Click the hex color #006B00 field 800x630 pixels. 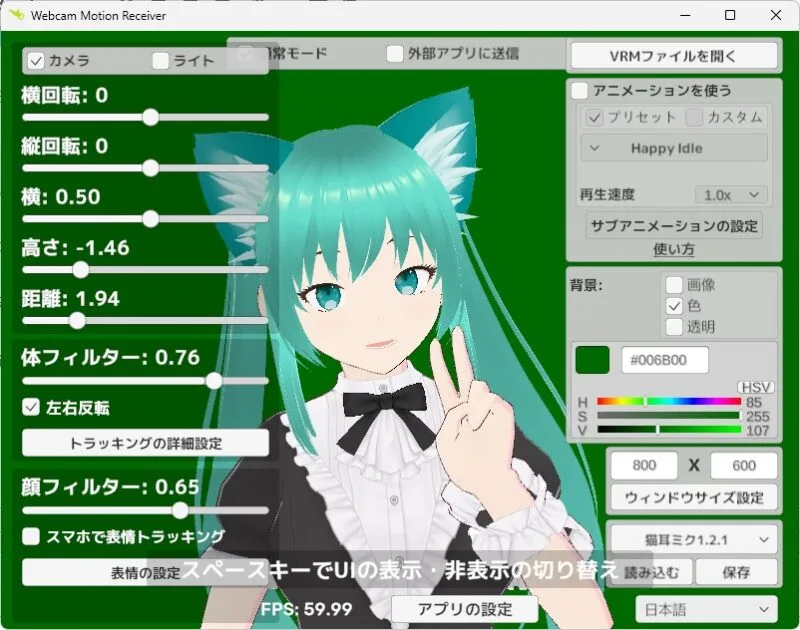point(664,360)
